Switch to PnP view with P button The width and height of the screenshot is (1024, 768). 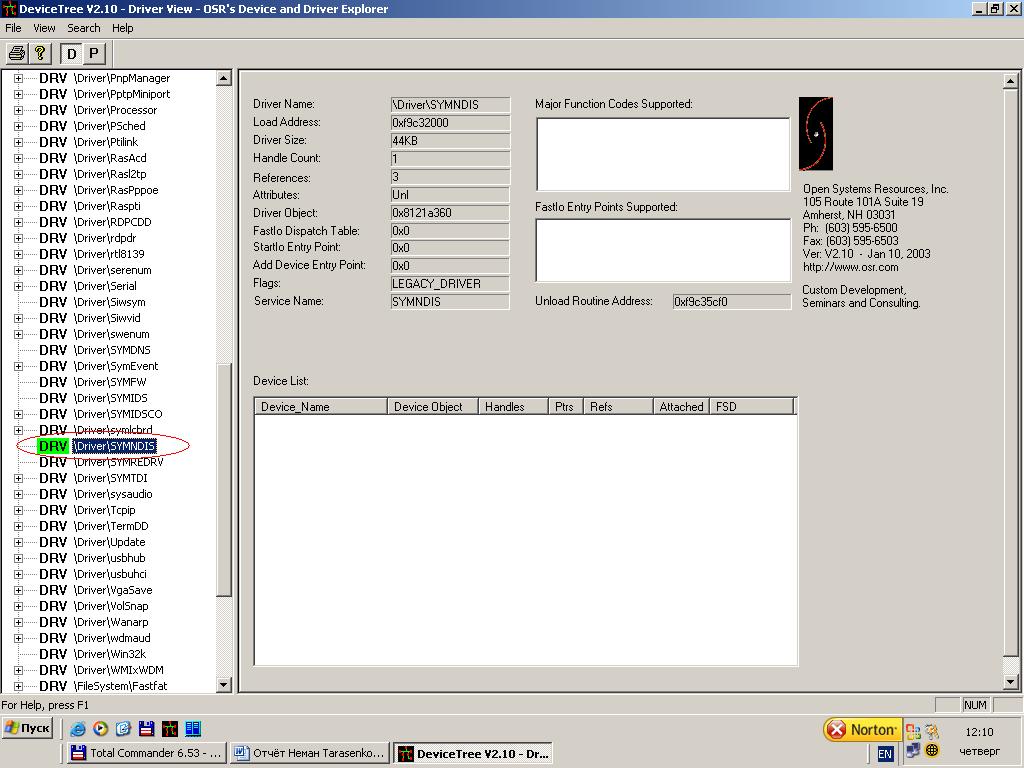(x=93, y=54)
